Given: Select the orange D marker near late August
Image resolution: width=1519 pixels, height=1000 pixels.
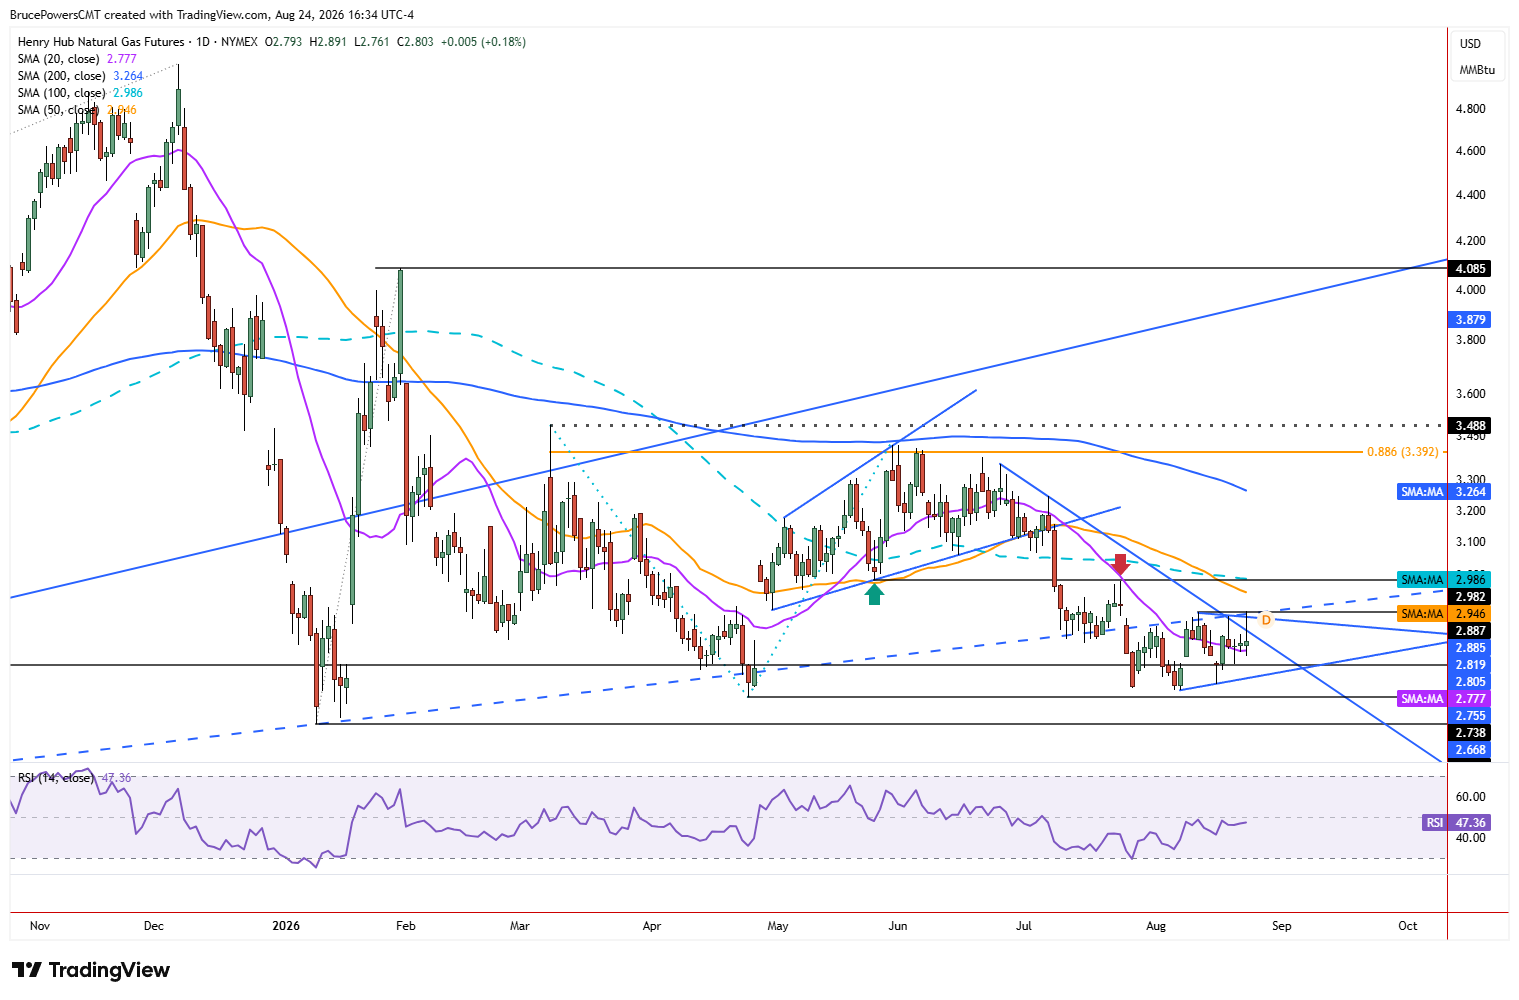Looking at the screenshot, I should (1266, 620).
